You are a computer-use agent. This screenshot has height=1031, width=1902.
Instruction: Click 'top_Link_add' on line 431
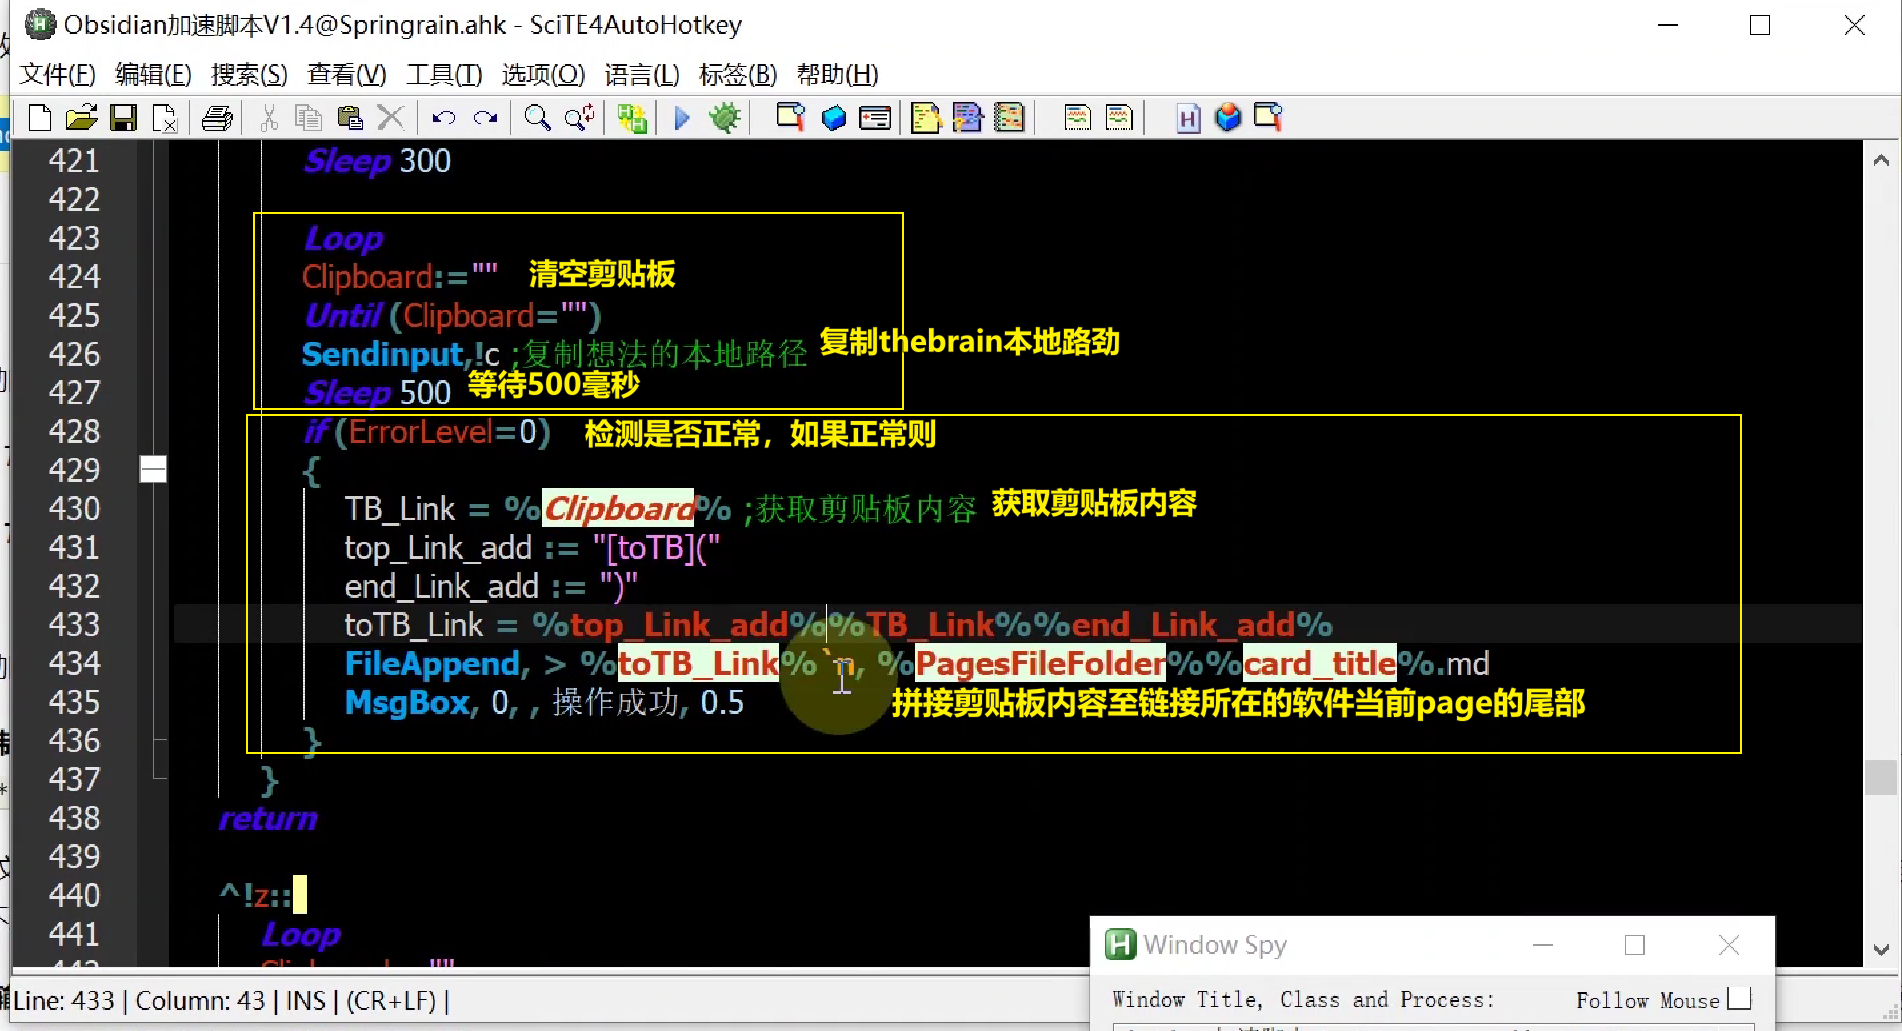[x=438, y=548]
